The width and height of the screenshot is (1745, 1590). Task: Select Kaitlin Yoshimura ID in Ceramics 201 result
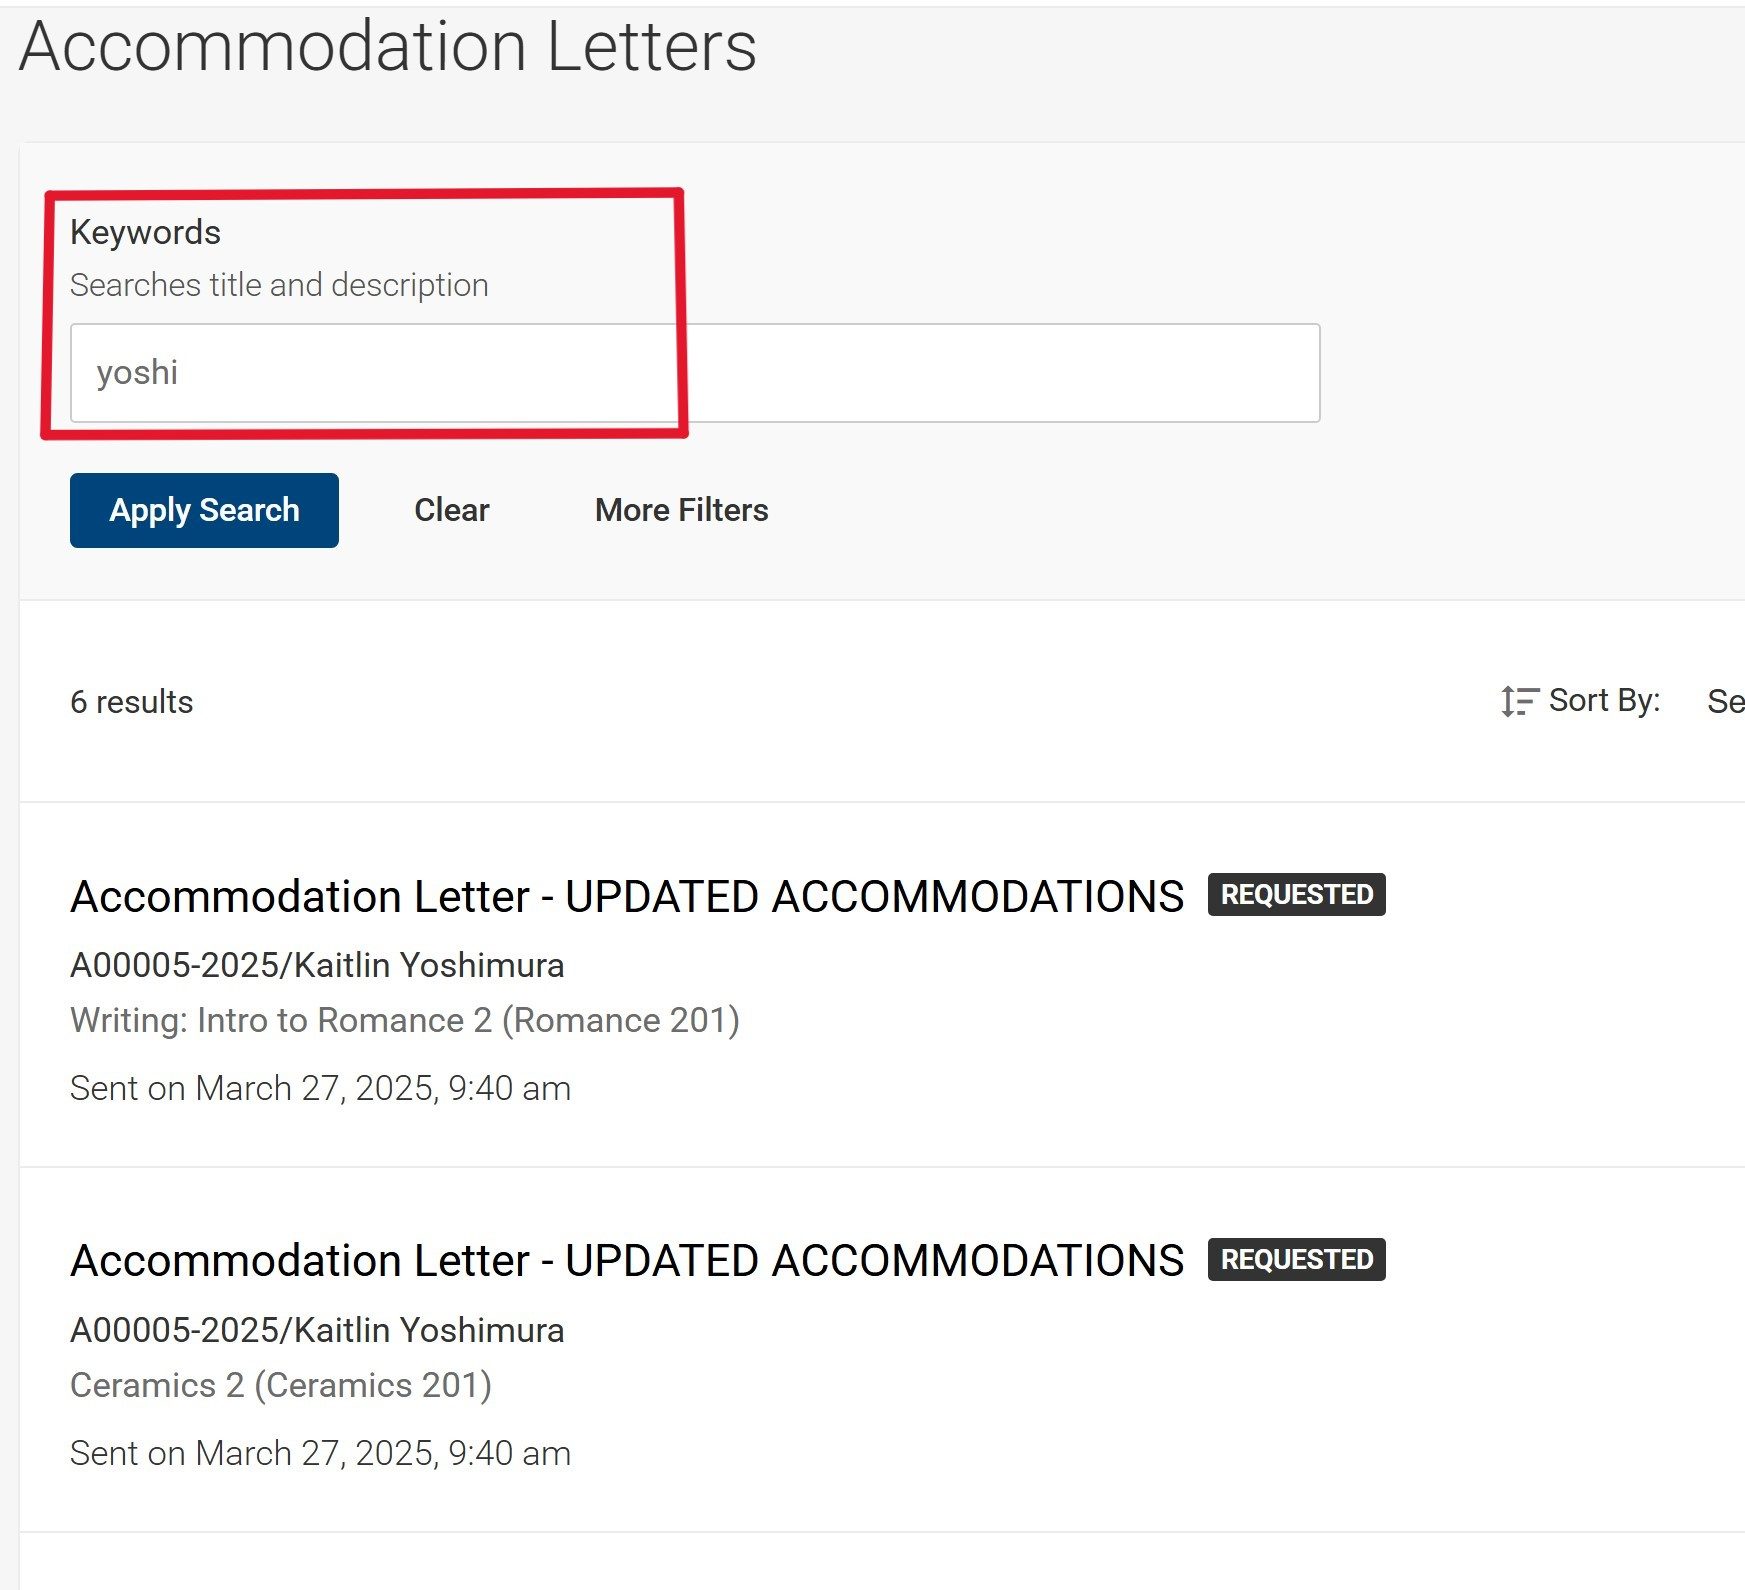[317, 1330]
